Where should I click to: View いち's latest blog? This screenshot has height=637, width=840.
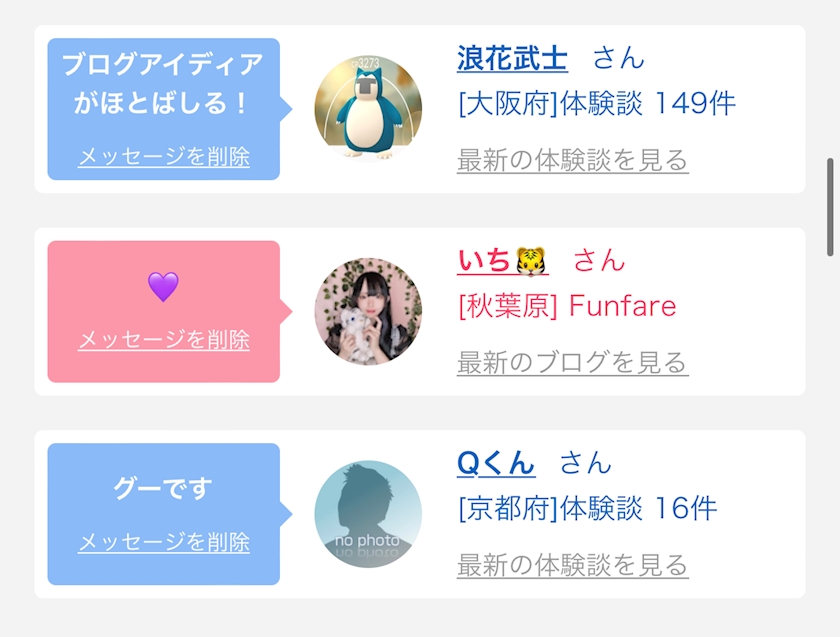point(572,362)
